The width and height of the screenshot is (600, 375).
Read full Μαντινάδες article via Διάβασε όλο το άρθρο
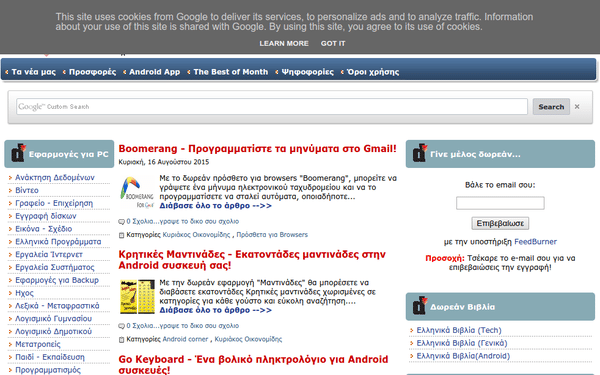[x=215, y=310]
